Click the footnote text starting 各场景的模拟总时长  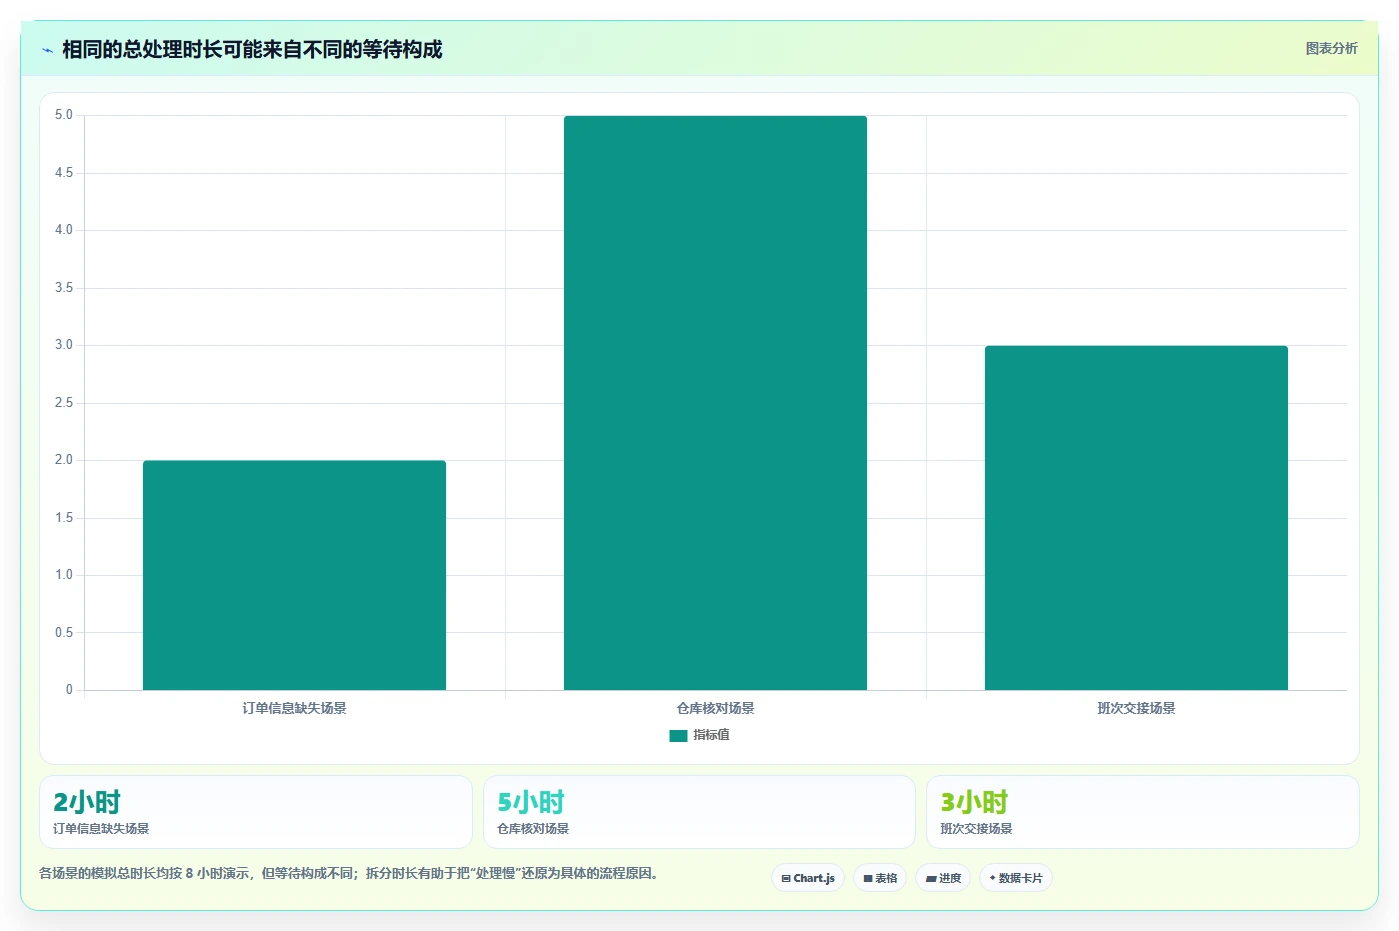point(348,873)
